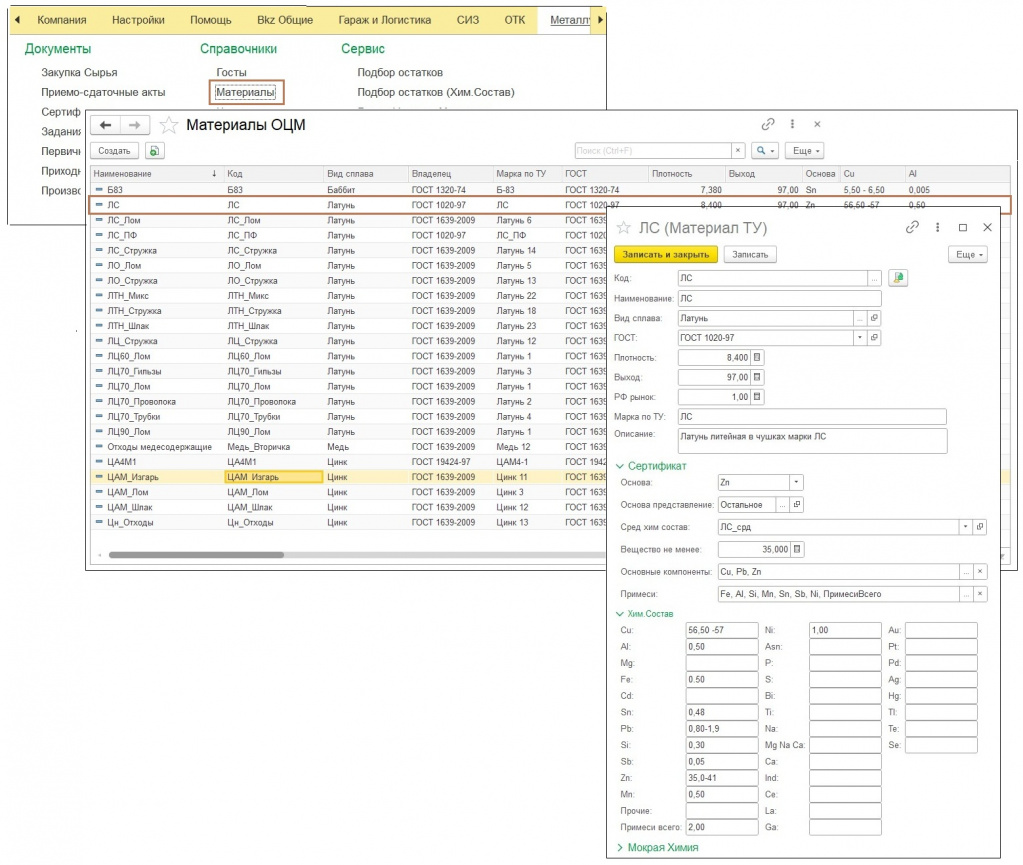Select the ЦАМ_Изгарь row

(x=349, y=477)
